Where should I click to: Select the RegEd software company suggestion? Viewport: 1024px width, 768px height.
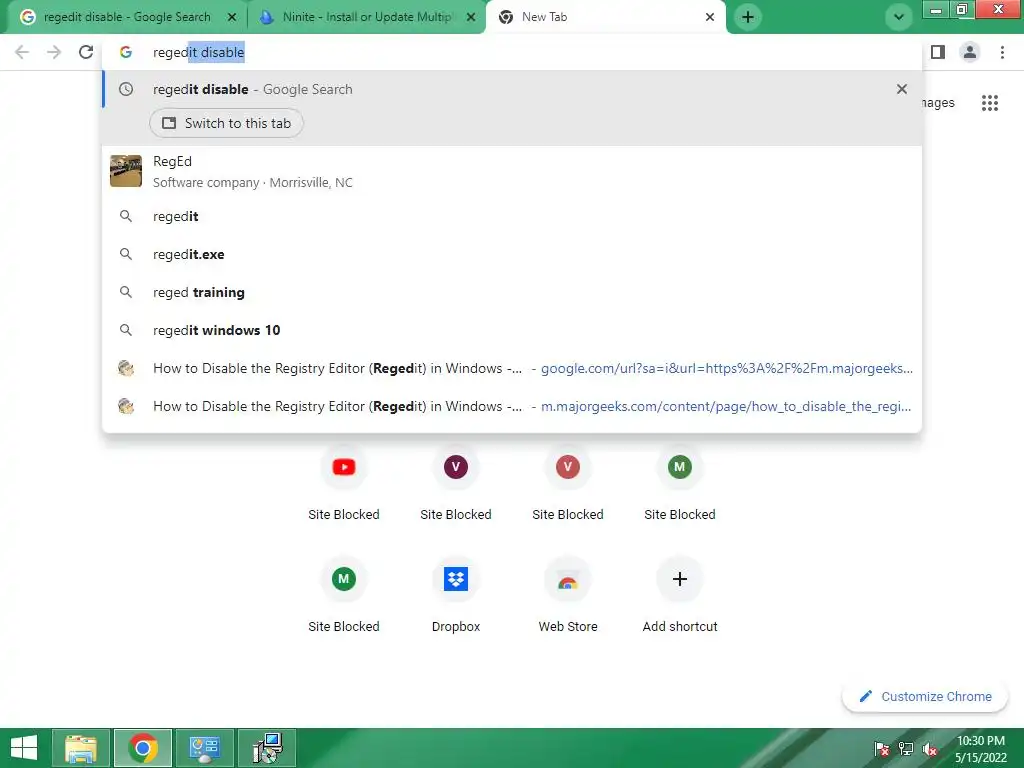(512, 171)
